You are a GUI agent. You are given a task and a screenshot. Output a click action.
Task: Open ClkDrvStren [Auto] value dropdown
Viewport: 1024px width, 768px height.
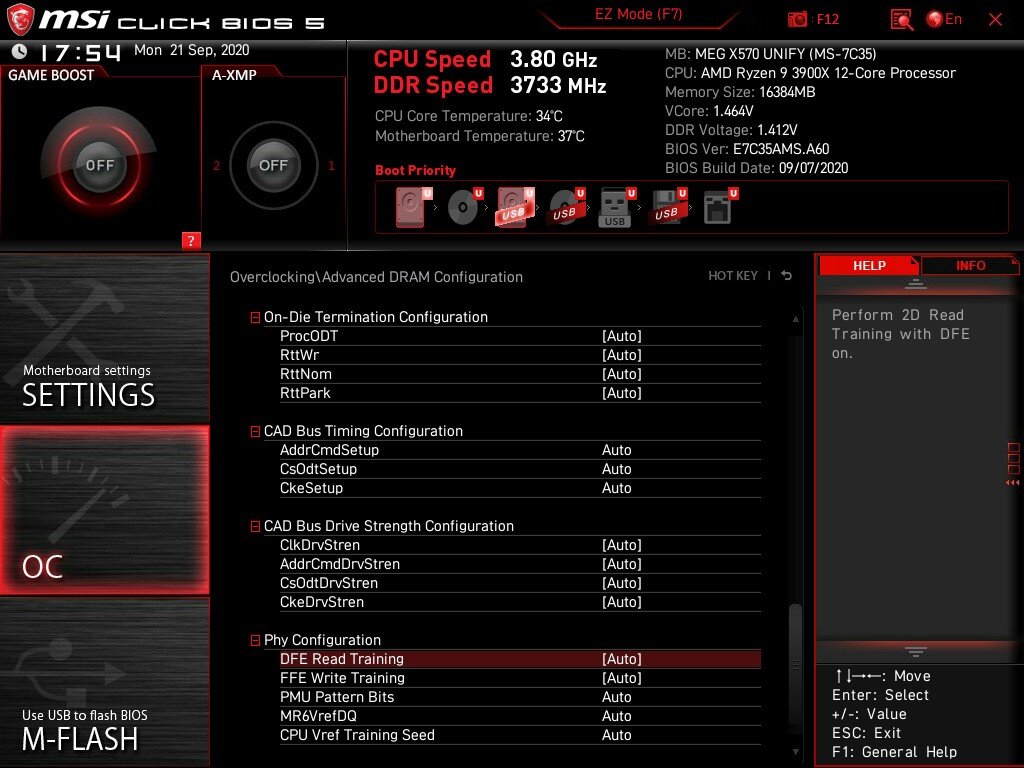click(x=622, y=545)
